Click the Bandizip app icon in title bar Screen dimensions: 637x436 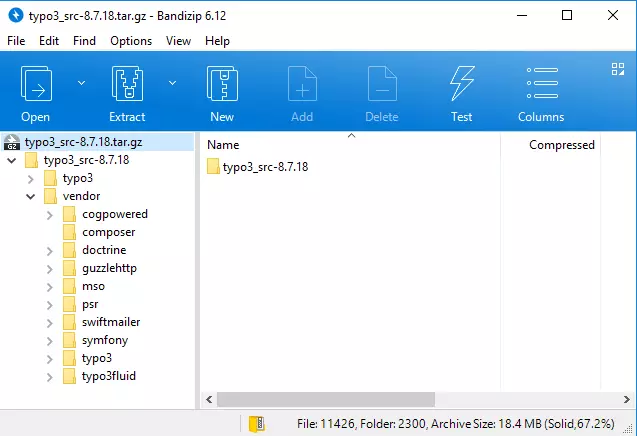pyautogui.click(x=14, y=15)
